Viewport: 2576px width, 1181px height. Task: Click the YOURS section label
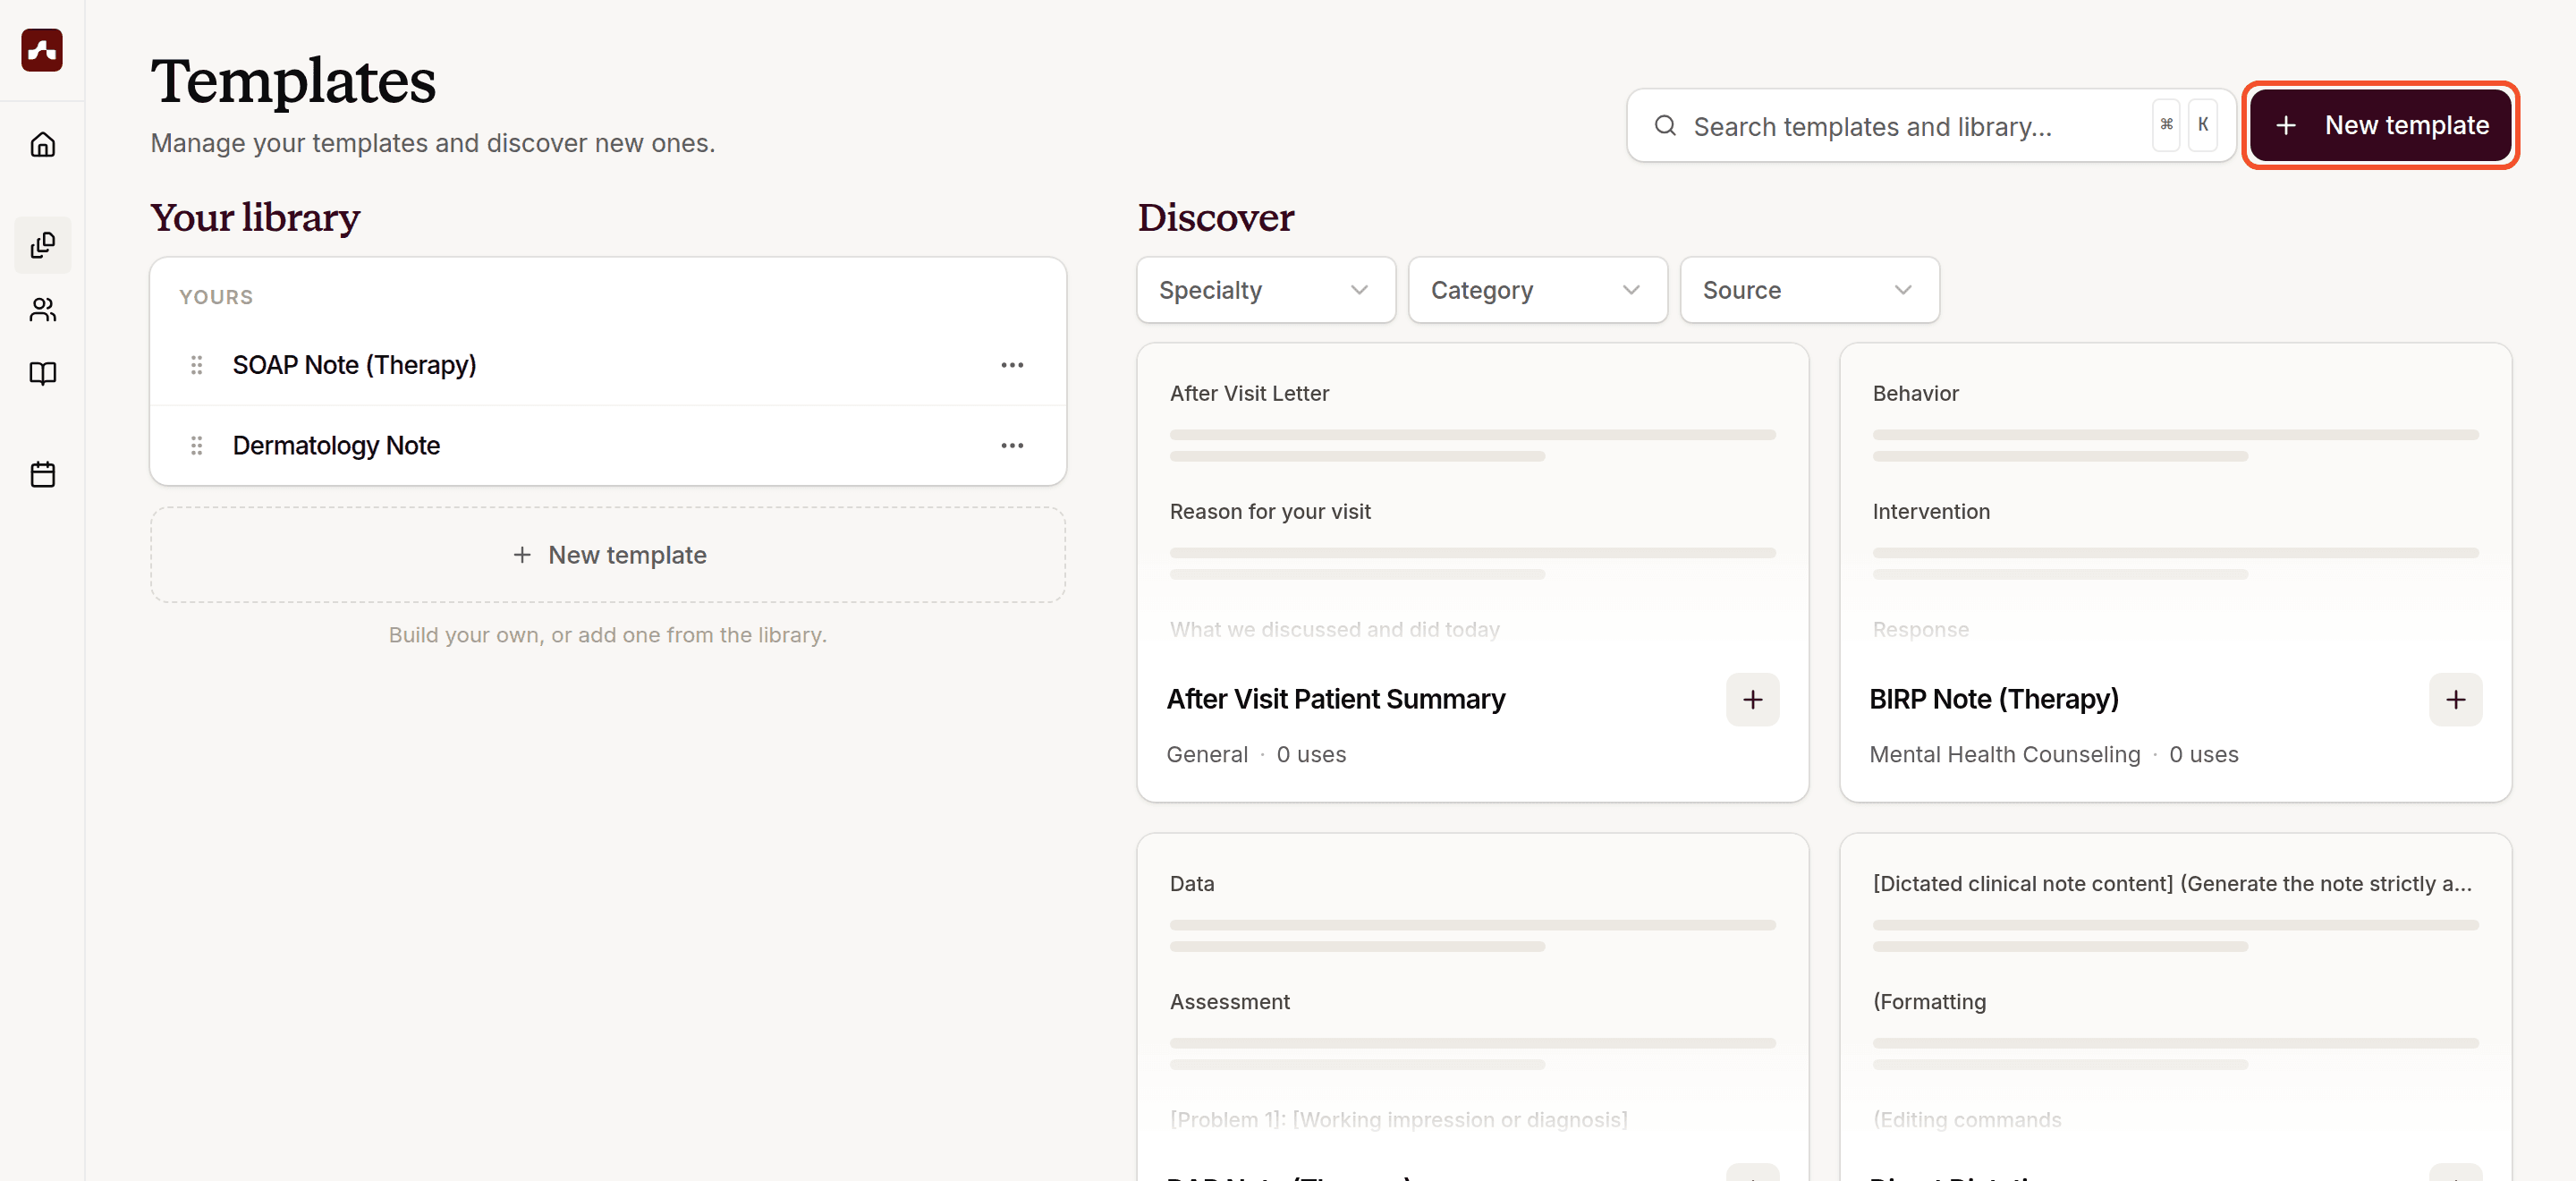(216, 297)
